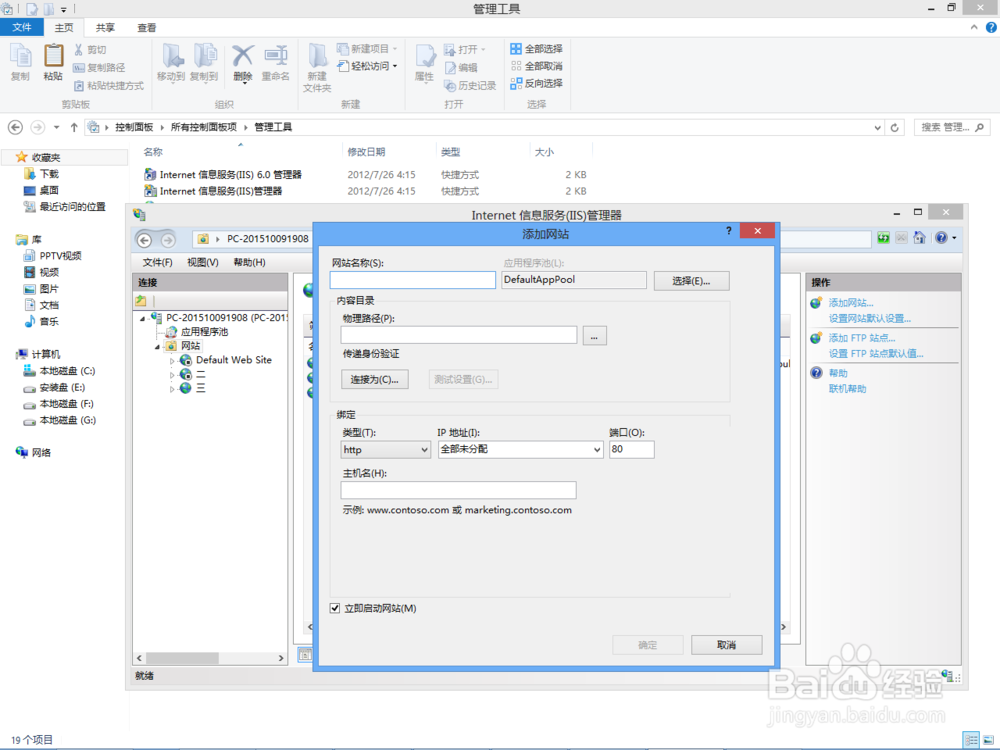1000x750 pixels.
Task: Click the 移动到 (Move To) icon
Action: 172,62
